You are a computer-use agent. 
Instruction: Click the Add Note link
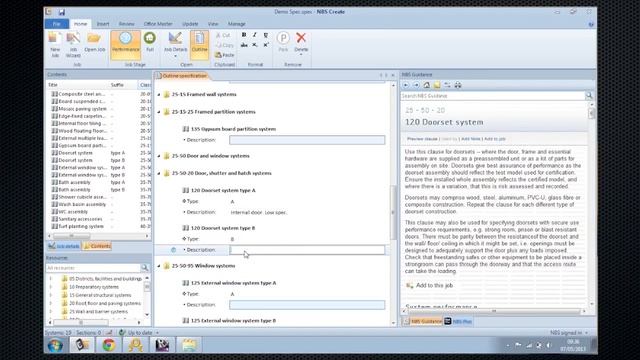tap(471, 139)
